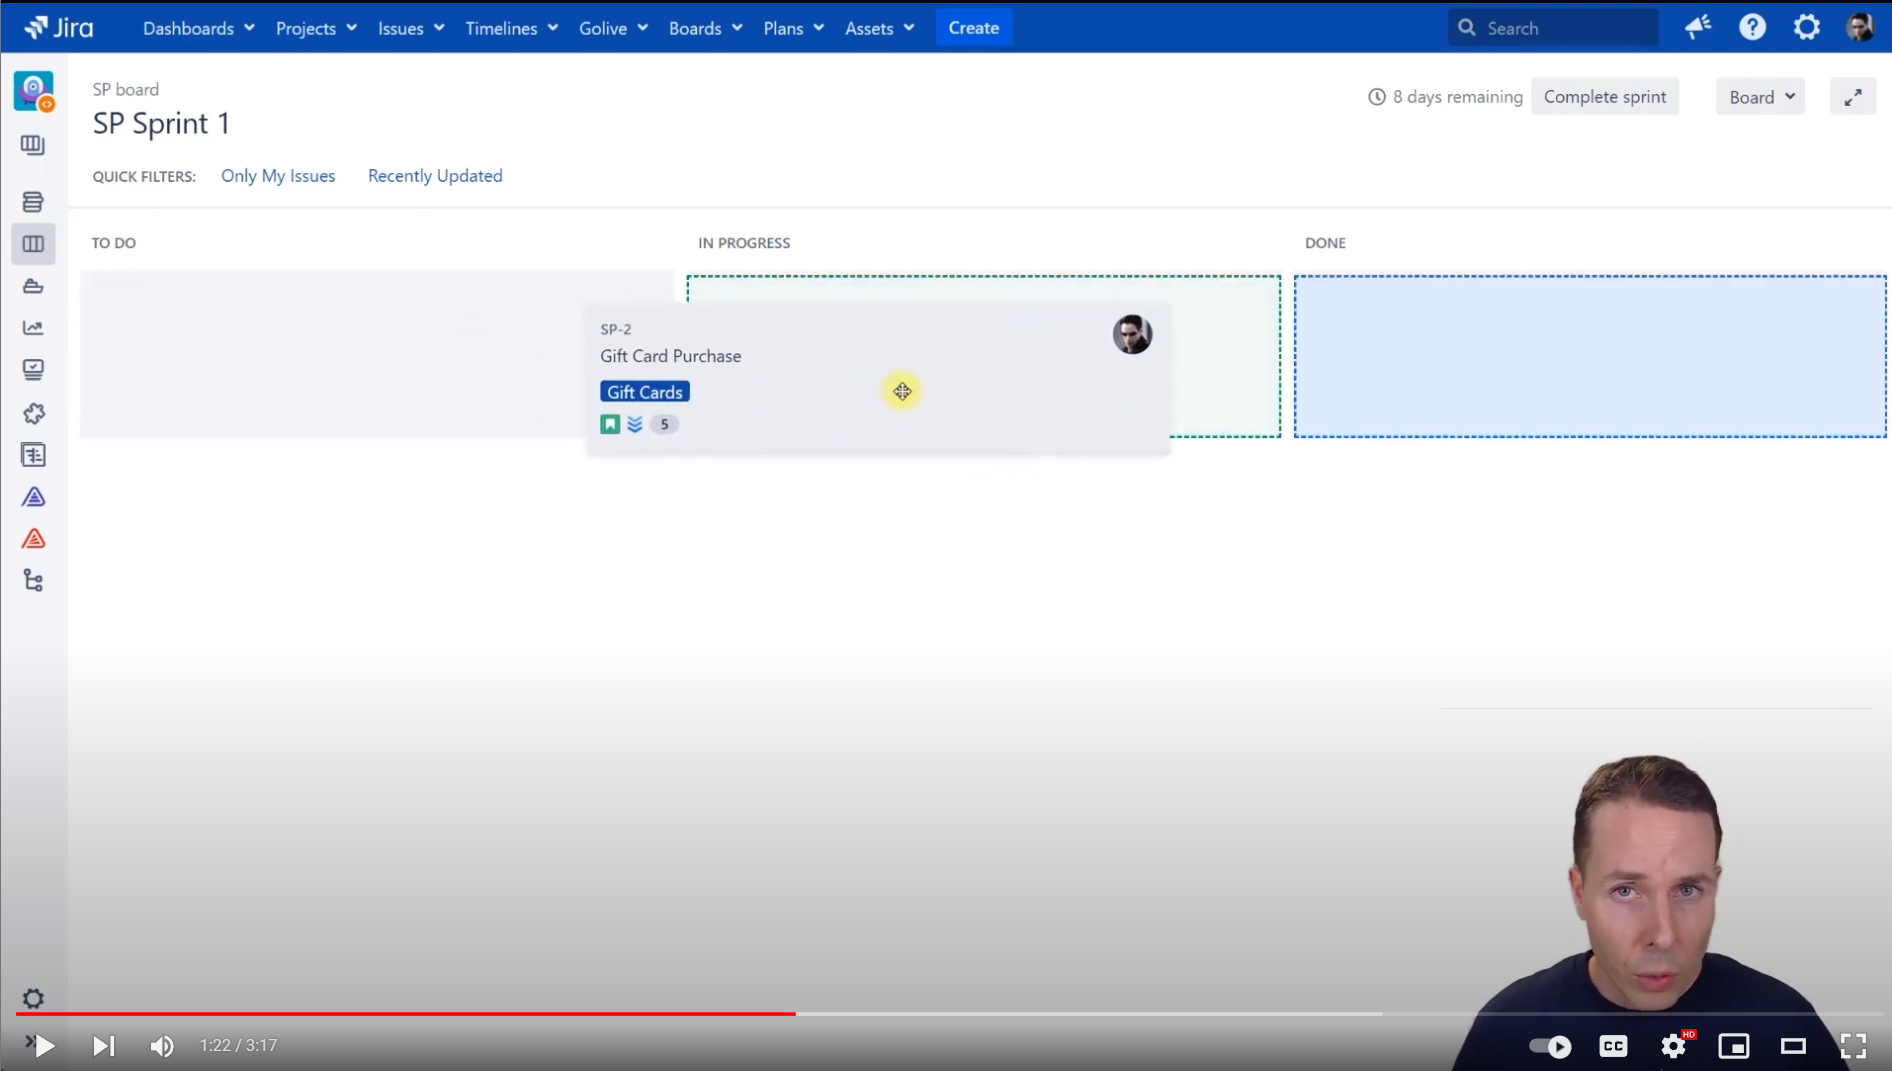Image resolution: width=1892 pixels, height=1071 pixels.
Task: Click the expand fullscreen board icon
Action: coord(1853,97)
